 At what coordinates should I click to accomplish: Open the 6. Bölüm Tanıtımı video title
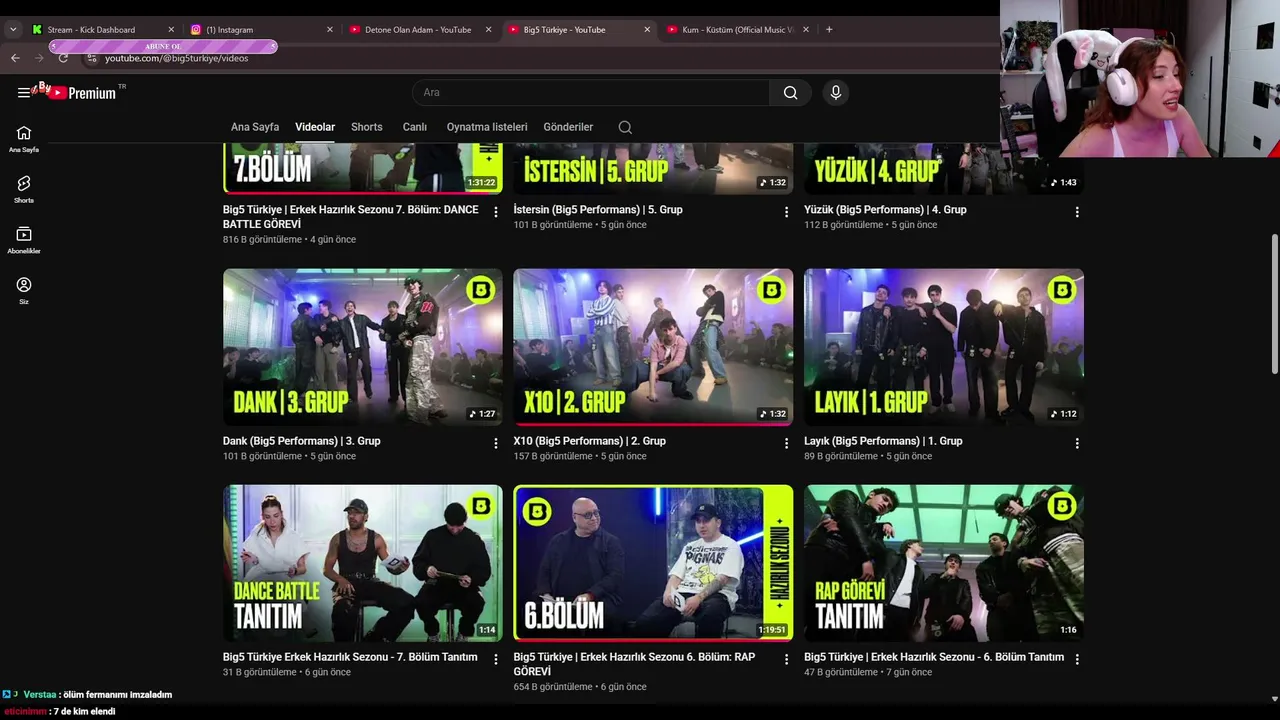[934, 657]
